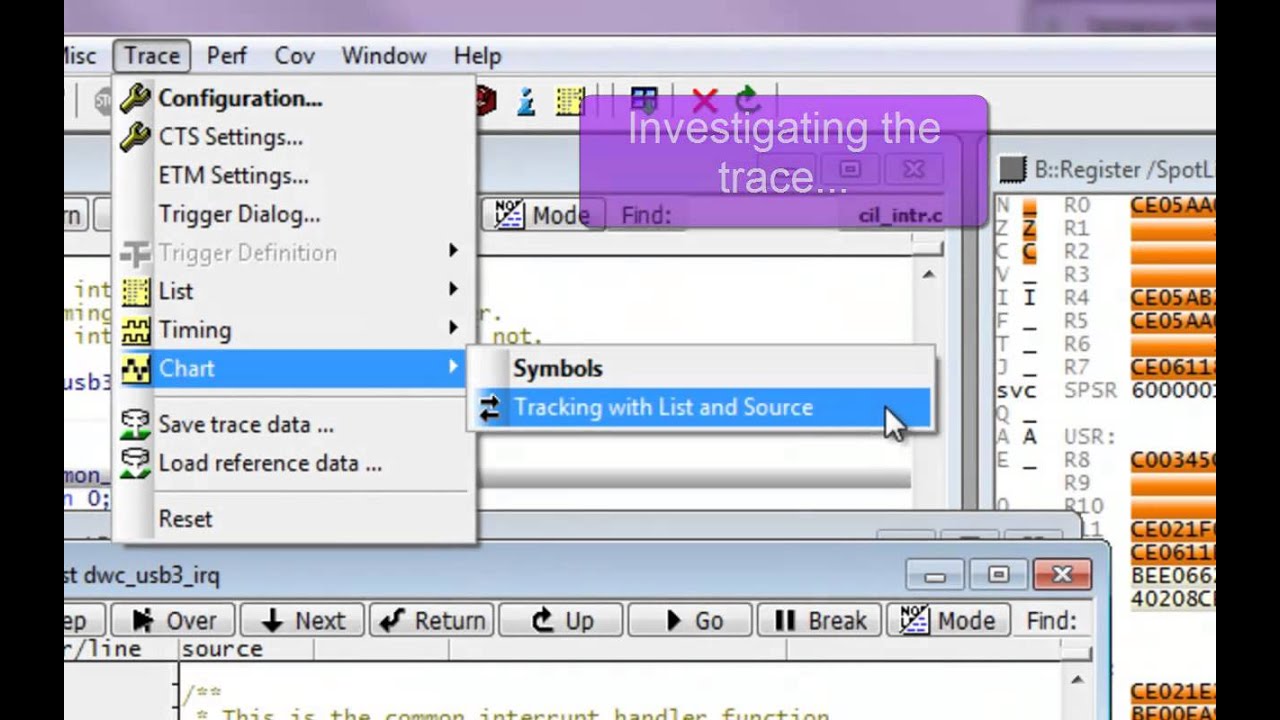The width and height of the screenshot is (1280, 720).
Task: Click the wrench icon beside Configuration
Action: pyautogui.click(x=135, y=98)
